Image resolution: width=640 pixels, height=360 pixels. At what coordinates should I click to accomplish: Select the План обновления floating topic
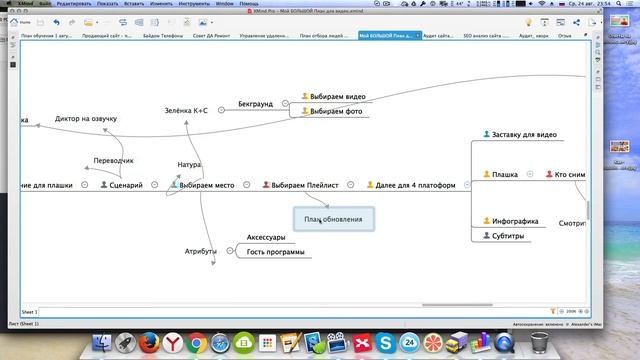(x=333, y=219)
